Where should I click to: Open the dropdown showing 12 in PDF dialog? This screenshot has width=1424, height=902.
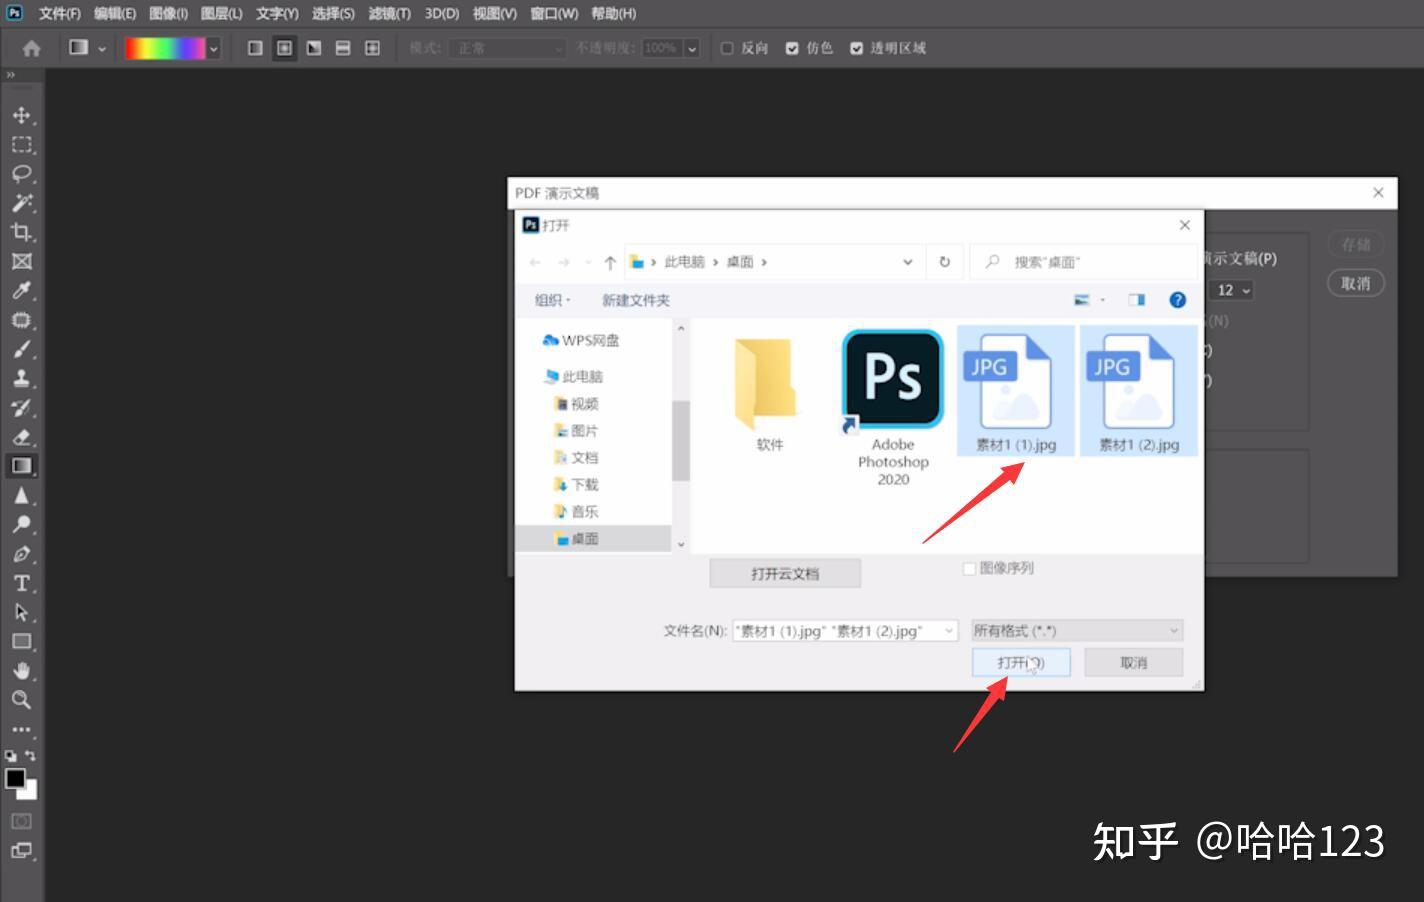click(1232, 290)
